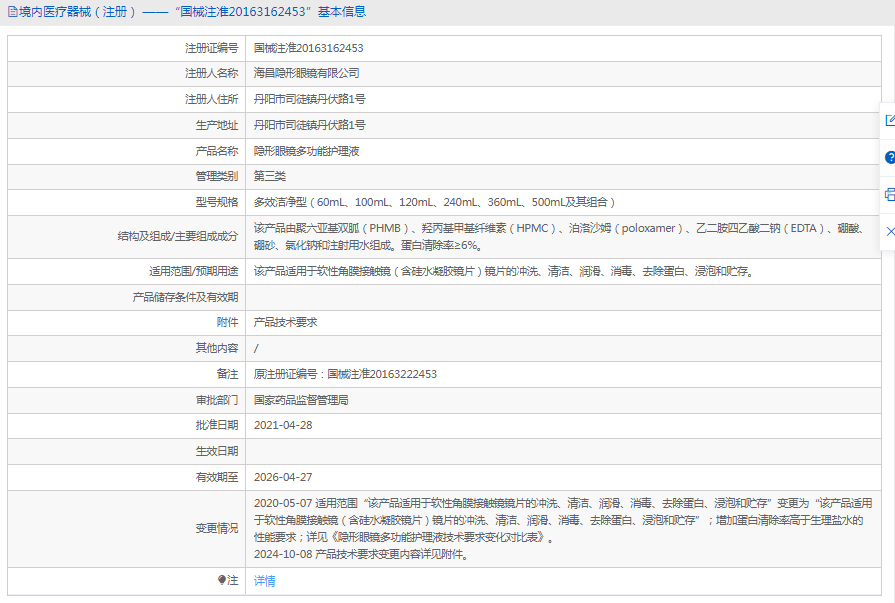The width and height of the screenshot is (895, 603).
Task: Open the edit/feedback icon in right sidebar
Action: tap(890, 120)
